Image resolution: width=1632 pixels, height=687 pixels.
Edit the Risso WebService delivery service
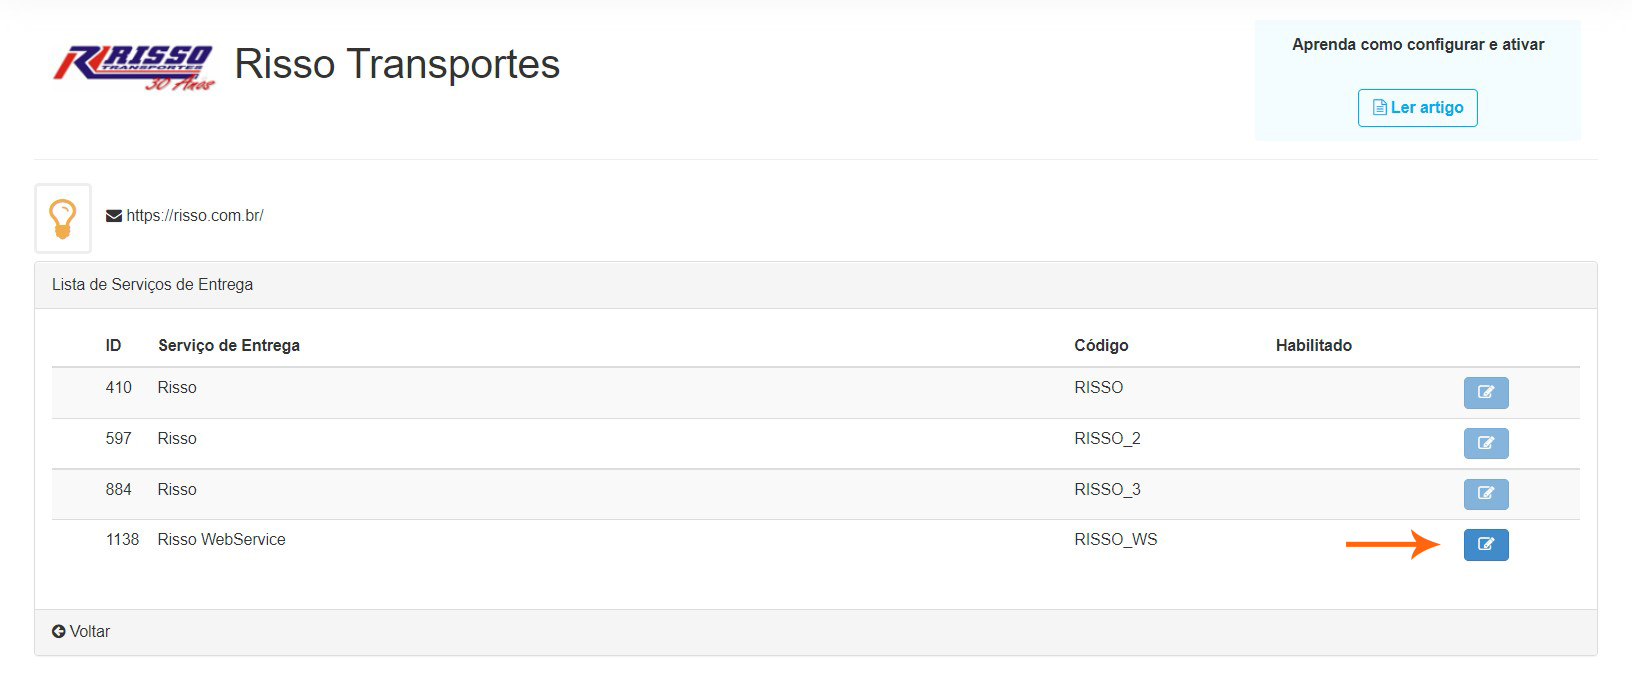coord(1485,545)
